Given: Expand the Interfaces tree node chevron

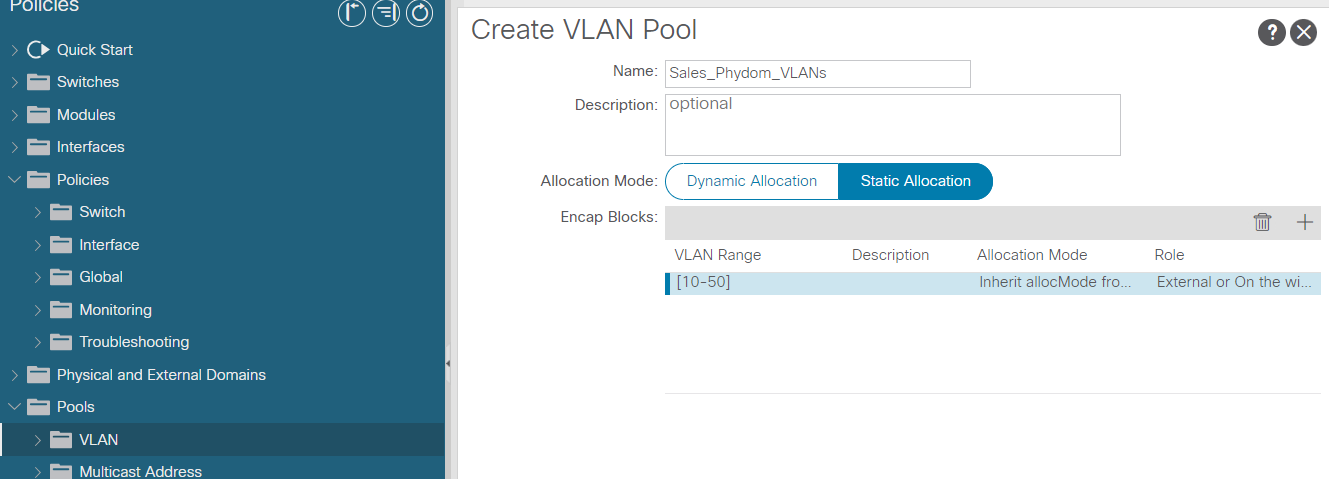Looking at the screenshot, I should pos(14,147).
